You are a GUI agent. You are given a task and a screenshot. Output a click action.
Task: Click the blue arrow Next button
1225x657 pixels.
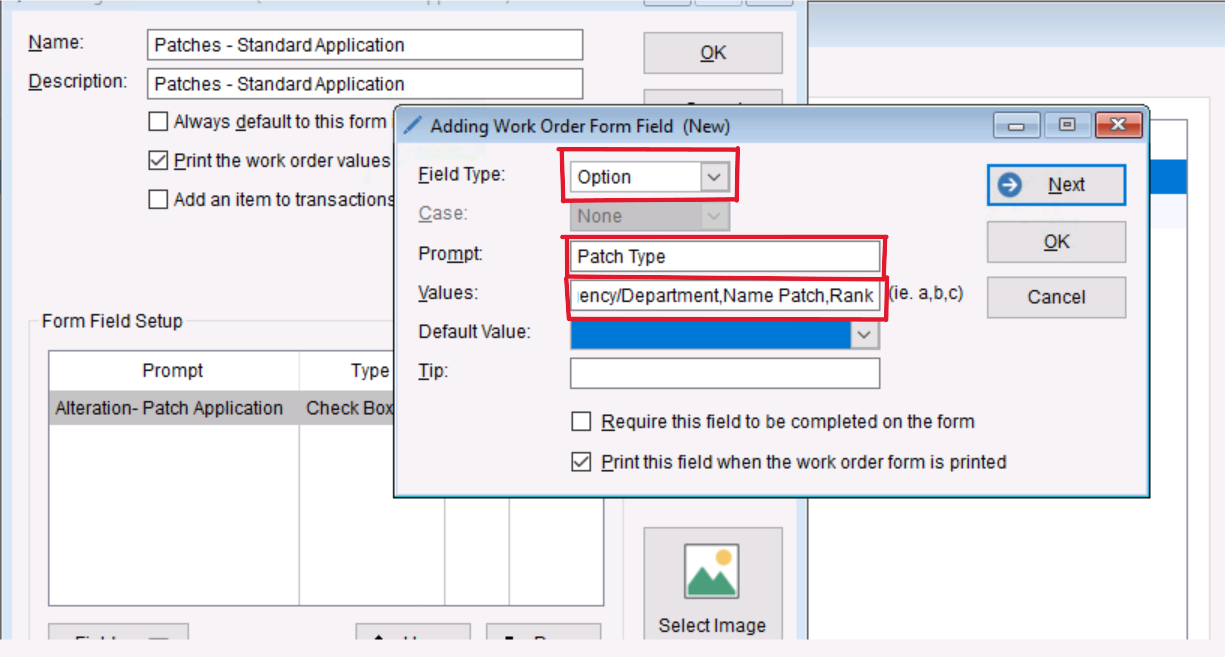point(1056,185)
